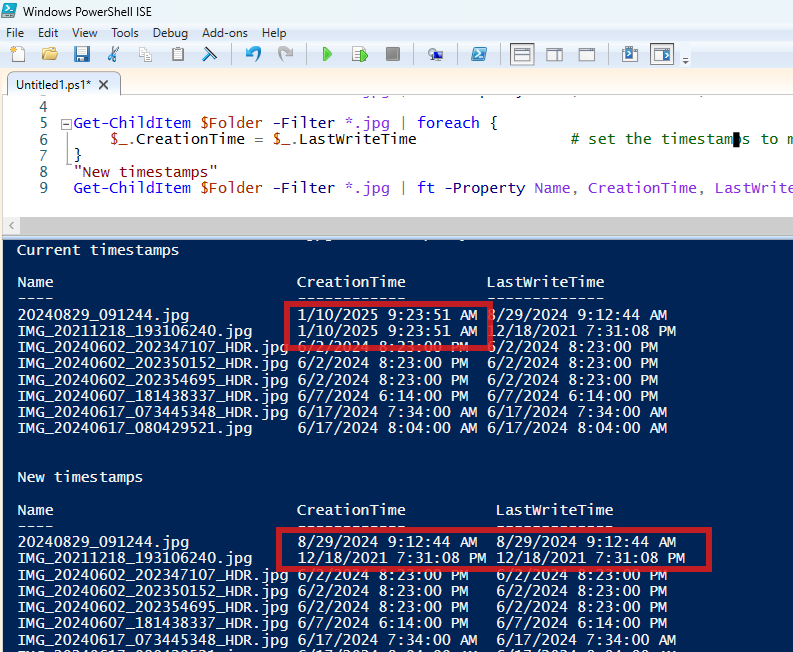This screenshot has height=652, width=793.
Task: Save the script using the floppy disk icon
Action: (81, 54)
